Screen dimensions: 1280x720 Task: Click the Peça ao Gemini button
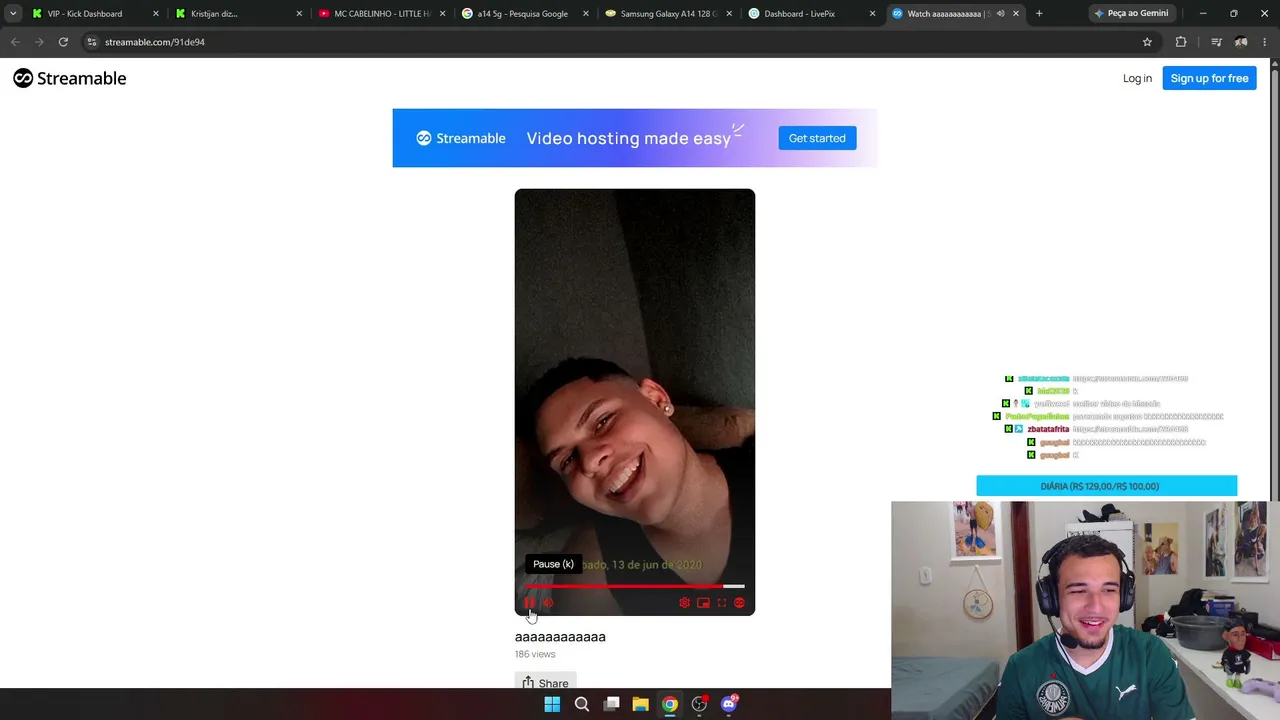(x=1131, y=14)
